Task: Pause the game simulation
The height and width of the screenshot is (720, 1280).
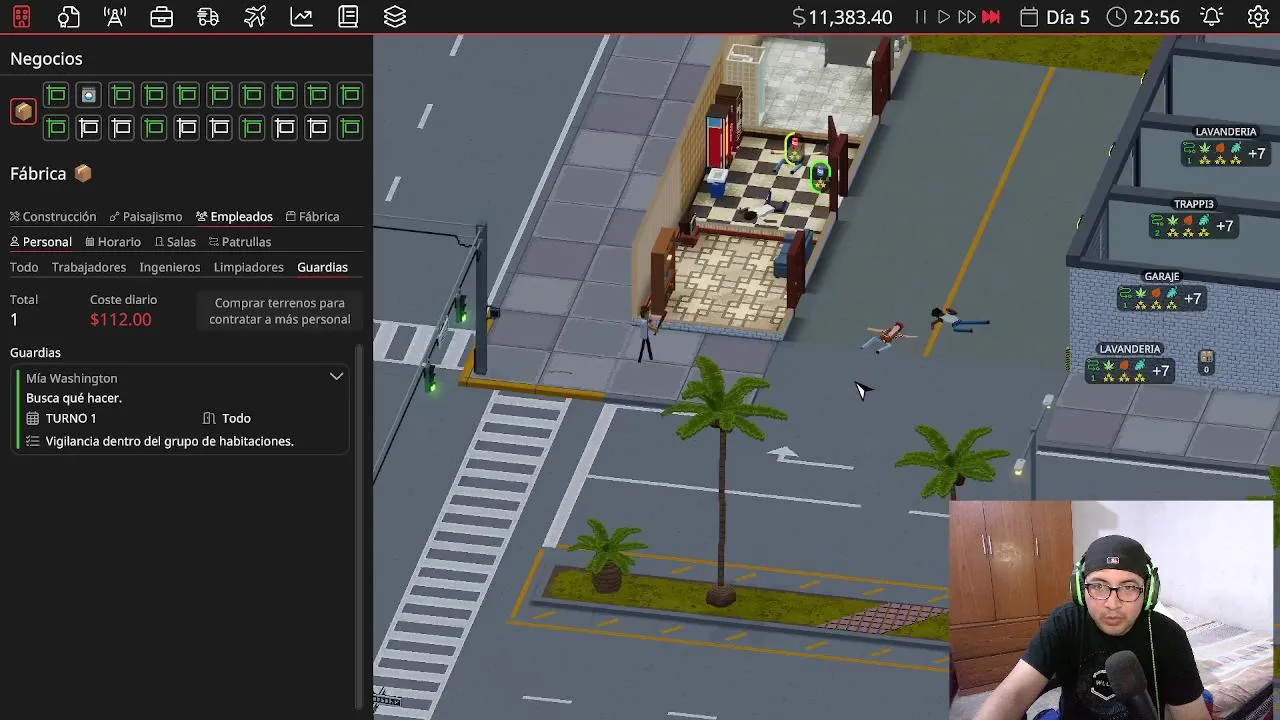Action: (x=921, y=17)
